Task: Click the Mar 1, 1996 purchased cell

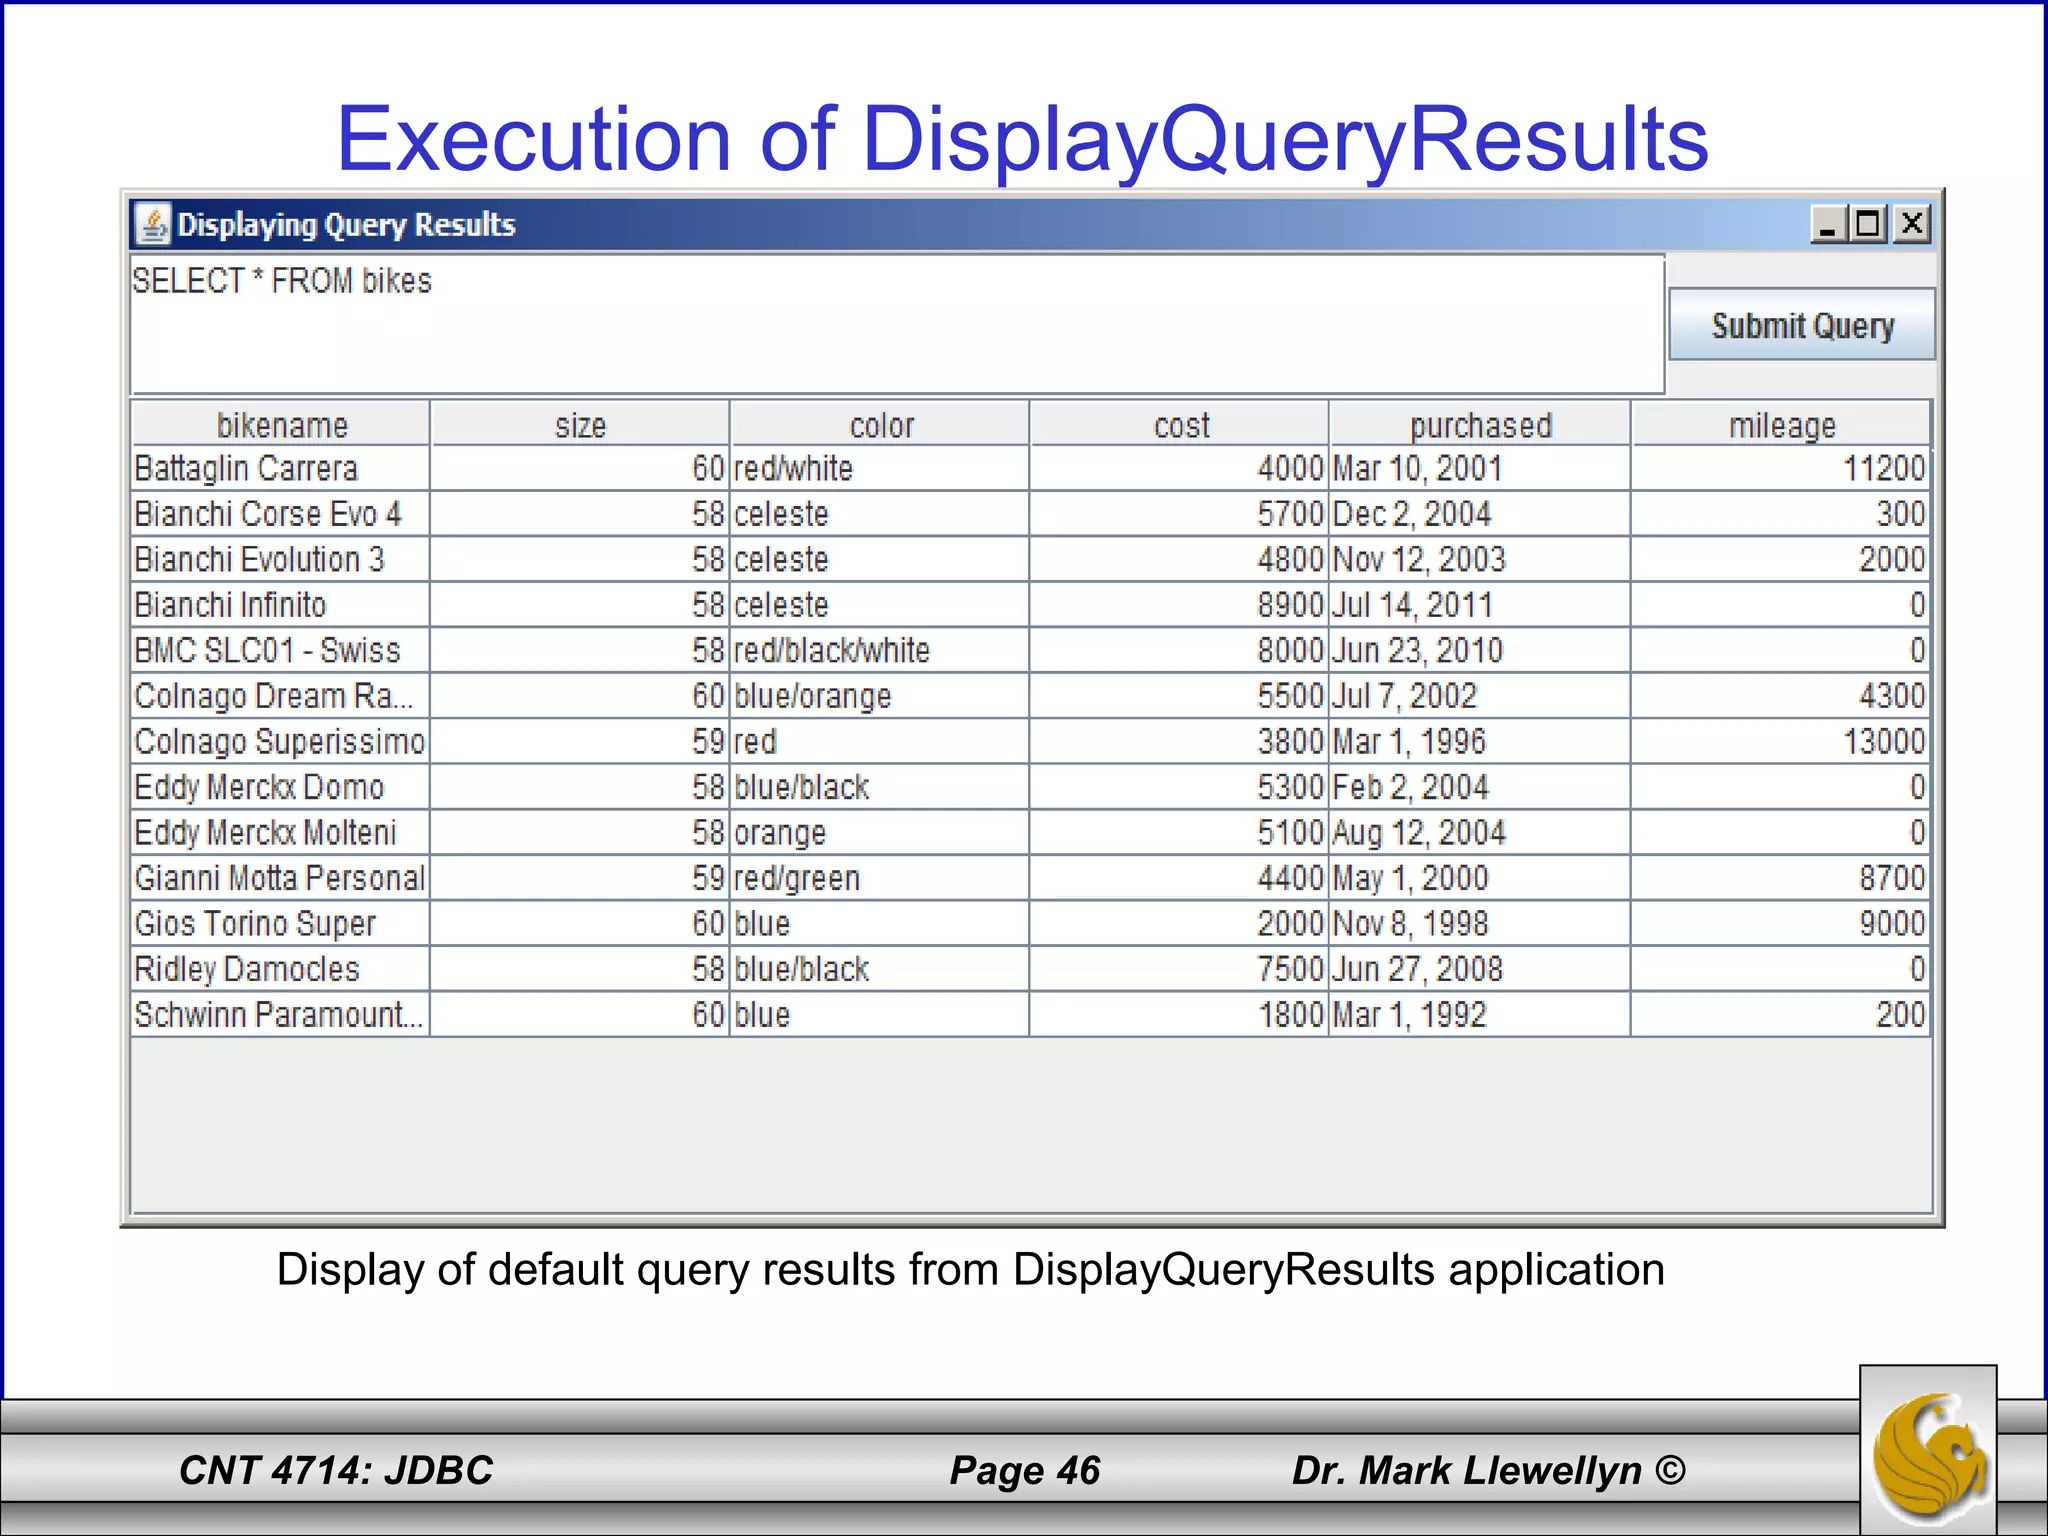Action: coord(1480,741)
